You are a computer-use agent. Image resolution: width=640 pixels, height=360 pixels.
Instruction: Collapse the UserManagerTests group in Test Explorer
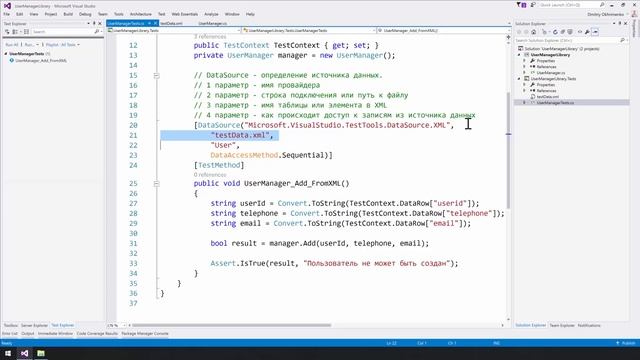click(6, 54)
